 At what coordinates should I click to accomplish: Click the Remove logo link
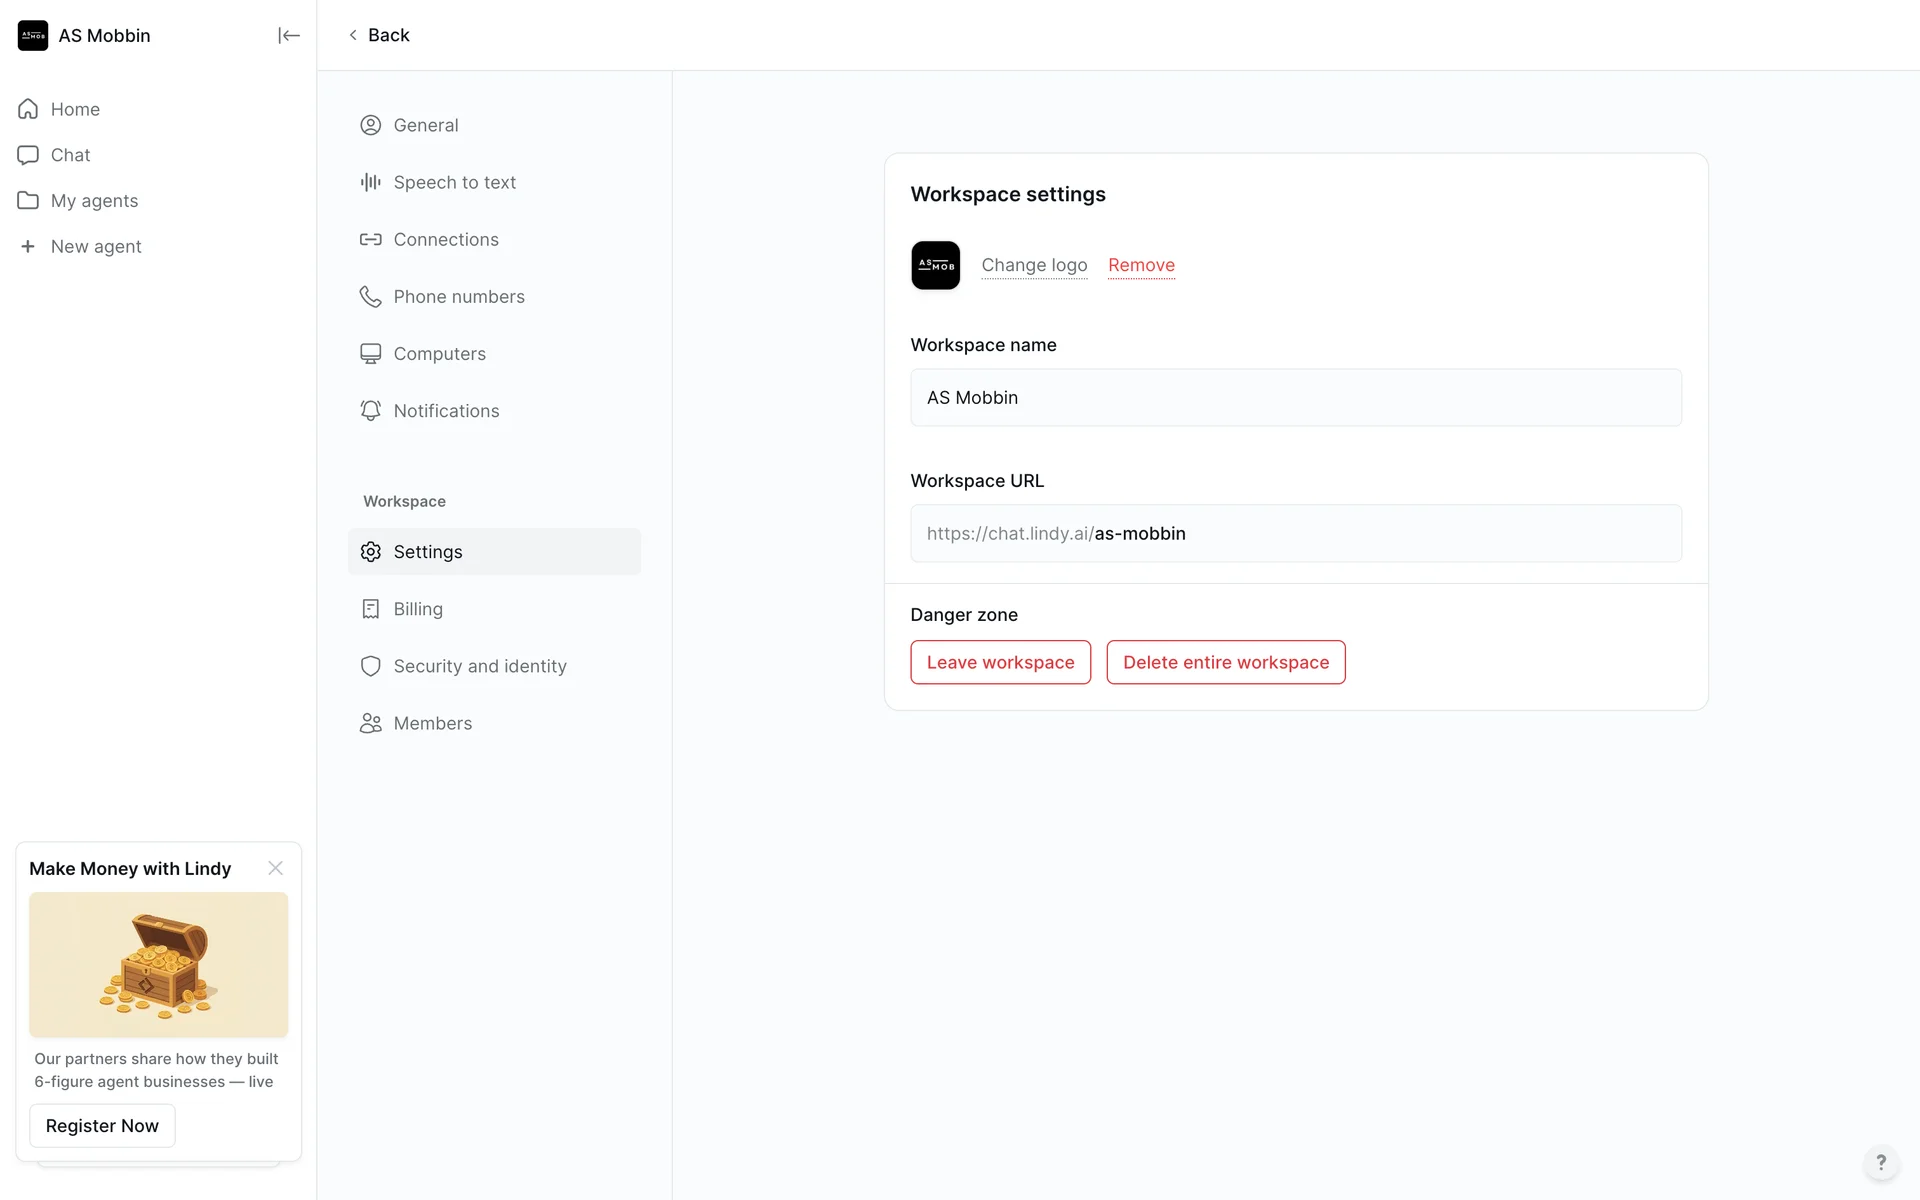tap(1141, 265)
